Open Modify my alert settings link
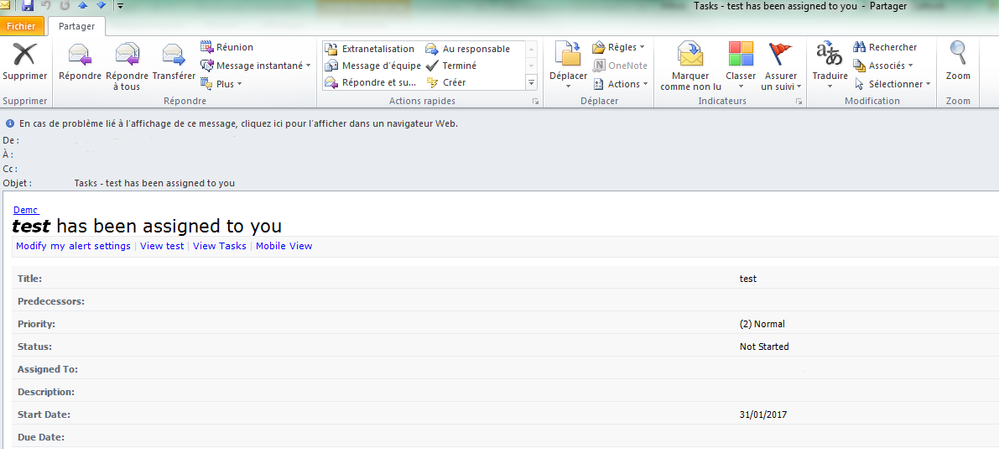Viewport: 999px width, 449px height. click(73, 246)
